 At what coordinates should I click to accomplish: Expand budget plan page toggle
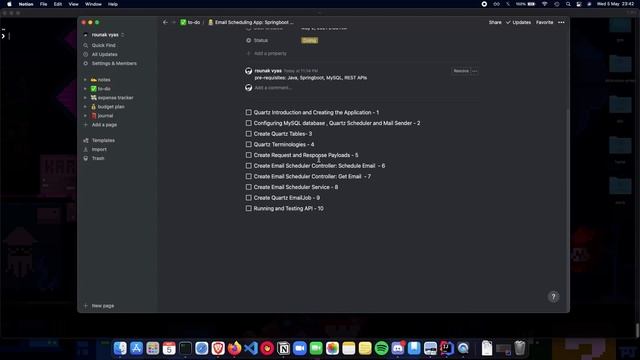click(x=85, y=107)
